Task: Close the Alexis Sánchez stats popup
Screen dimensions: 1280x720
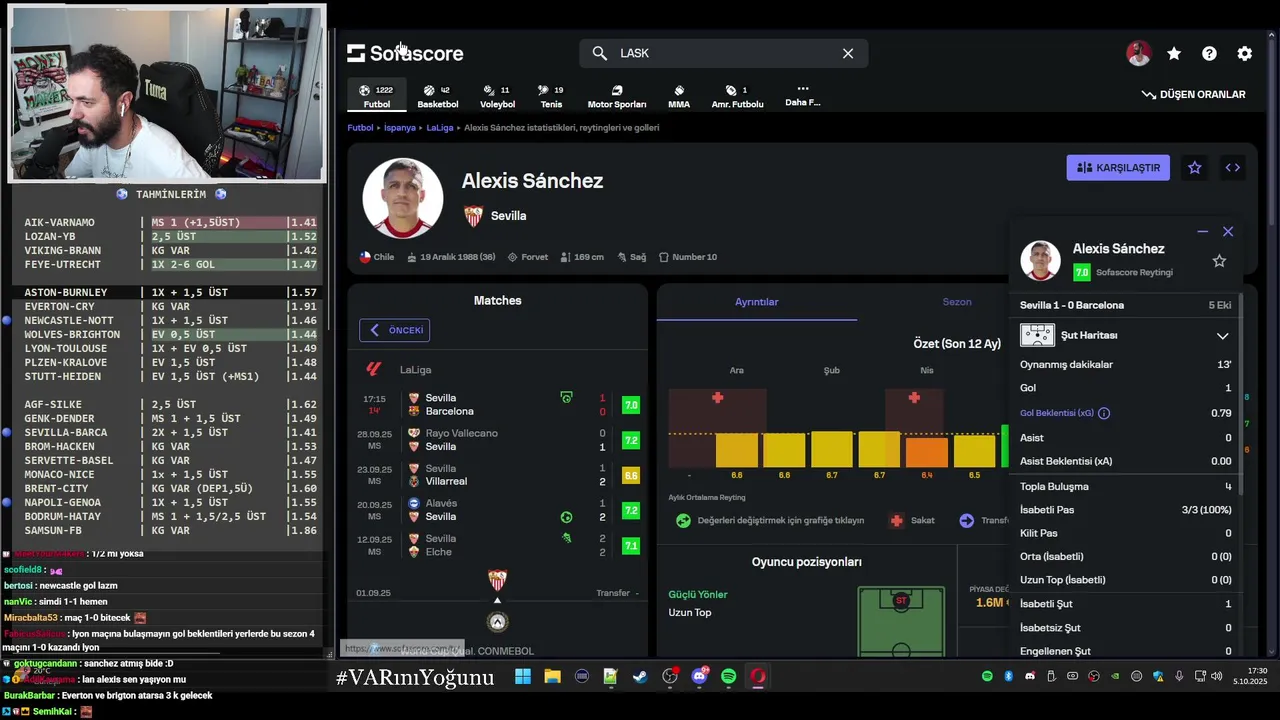Action: coord(1228,231)
